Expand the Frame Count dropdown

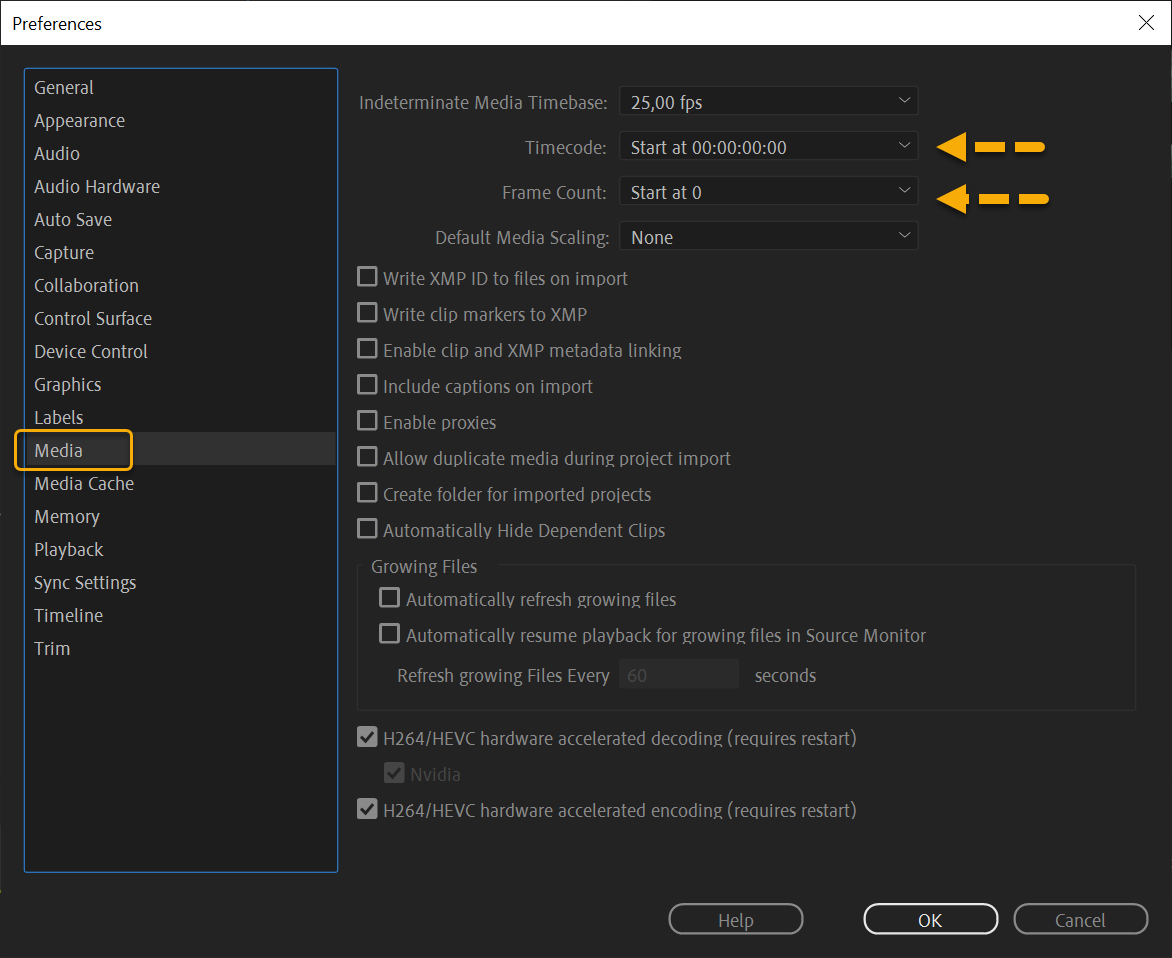(x=768, y=191)
